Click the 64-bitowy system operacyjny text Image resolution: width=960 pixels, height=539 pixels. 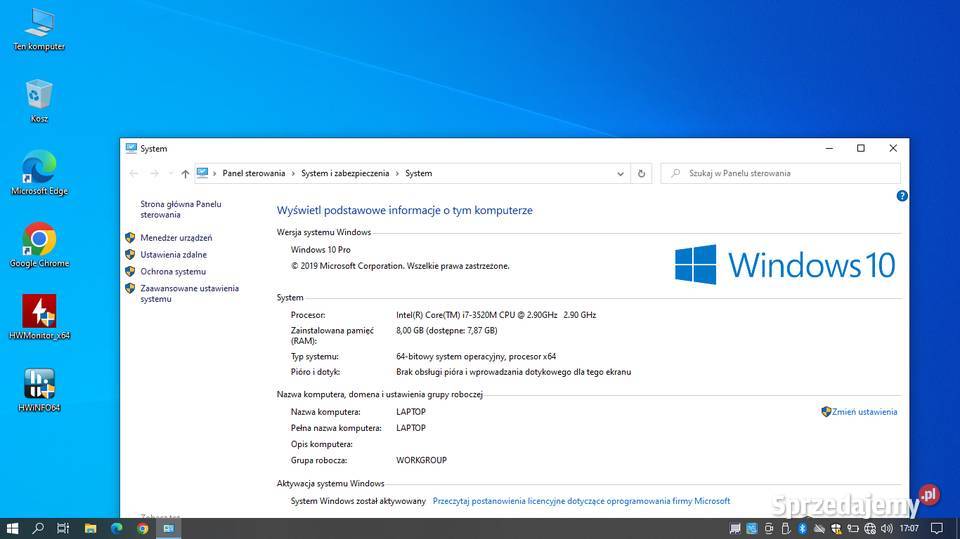(x=476, y=356)
